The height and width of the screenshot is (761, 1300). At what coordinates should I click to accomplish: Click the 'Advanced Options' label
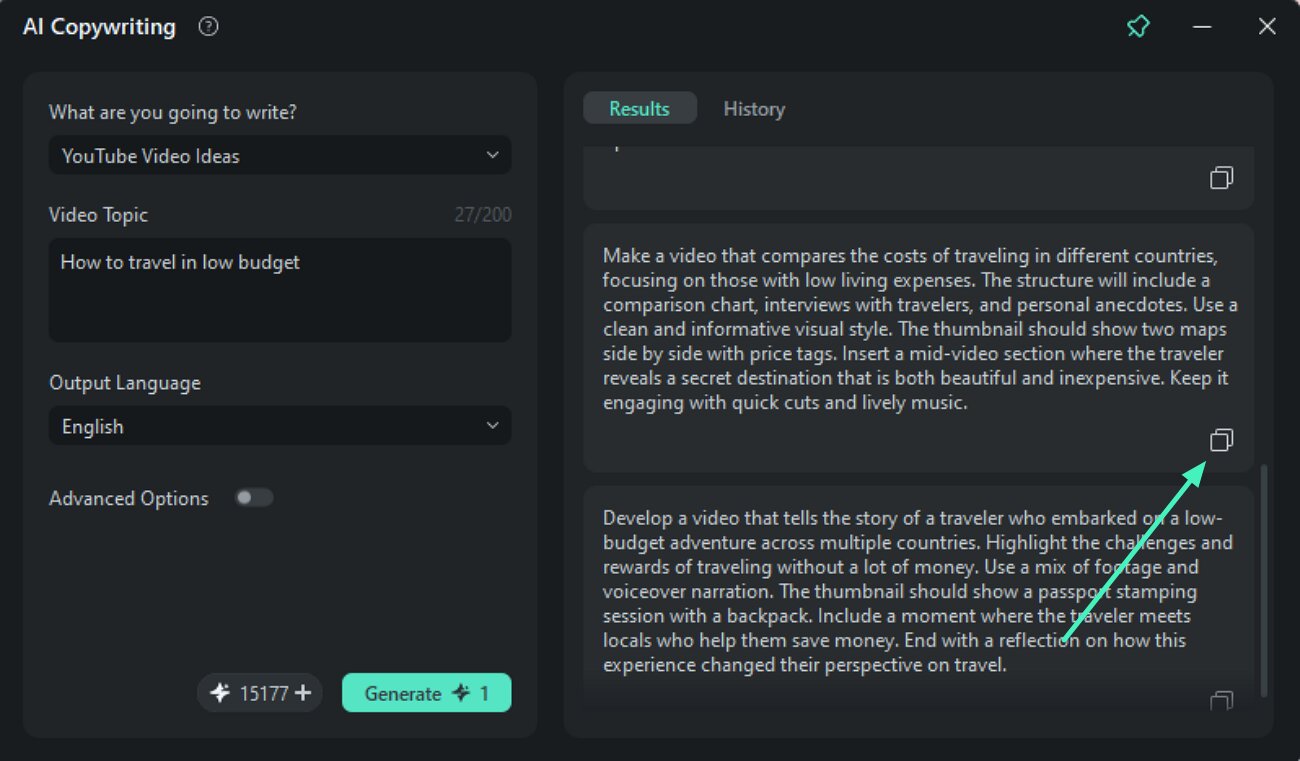(129, 498)
